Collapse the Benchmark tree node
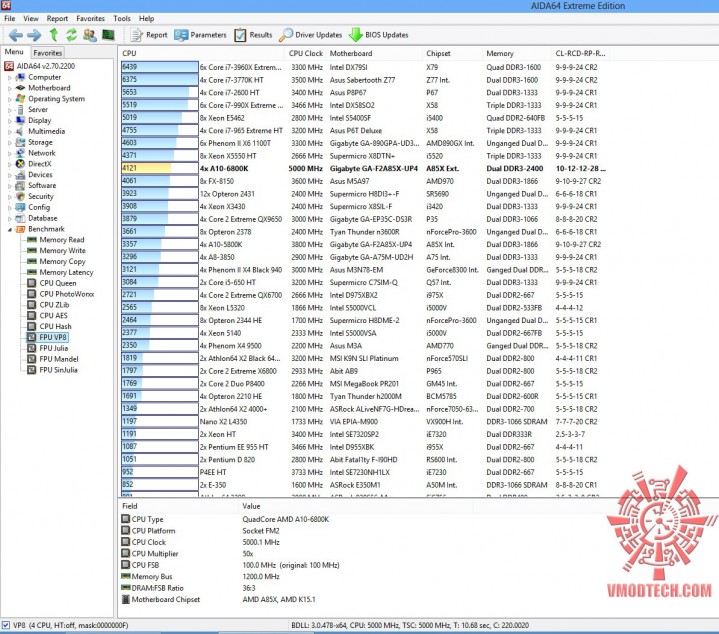 click(10, 229)
